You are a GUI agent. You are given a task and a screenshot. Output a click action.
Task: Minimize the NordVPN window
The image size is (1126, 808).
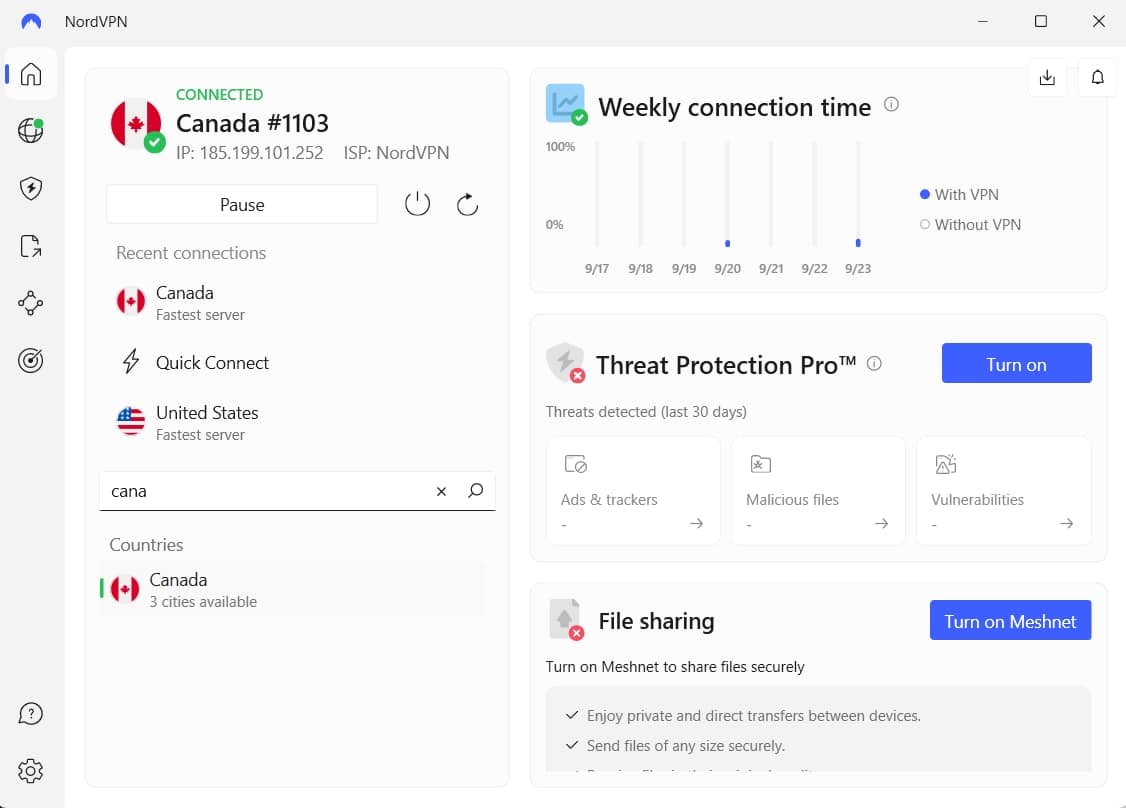[x=983, y=22]
